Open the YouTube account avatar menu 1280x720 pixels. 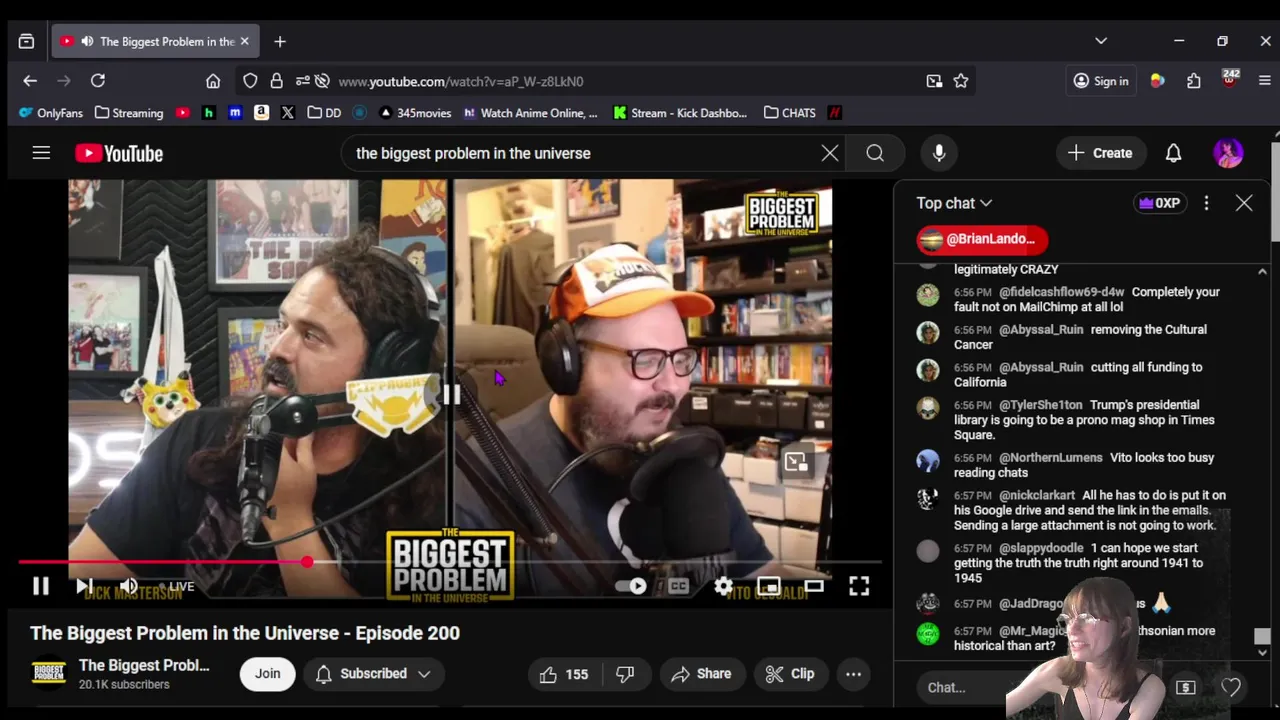(1228, 153)
